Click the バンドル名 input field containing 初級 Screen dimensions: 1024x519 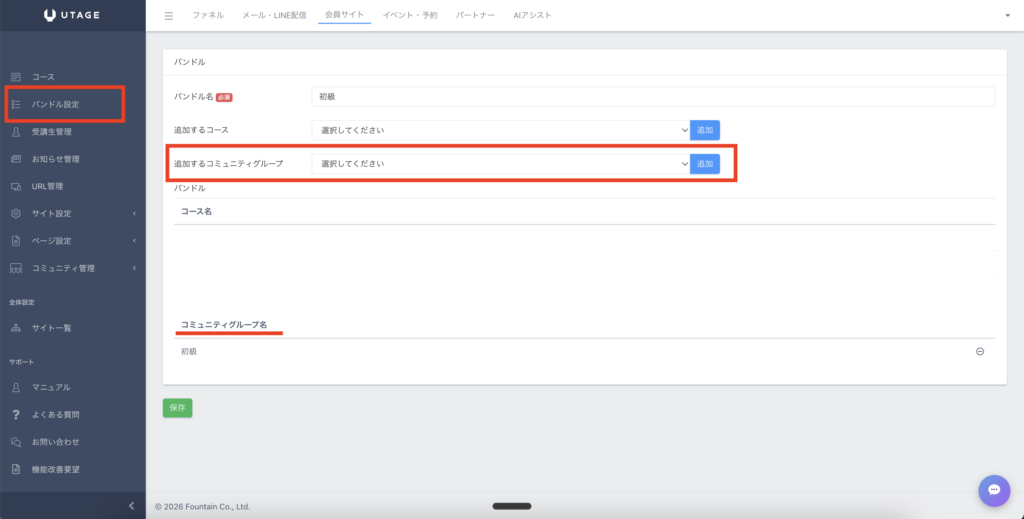[654, 97]
